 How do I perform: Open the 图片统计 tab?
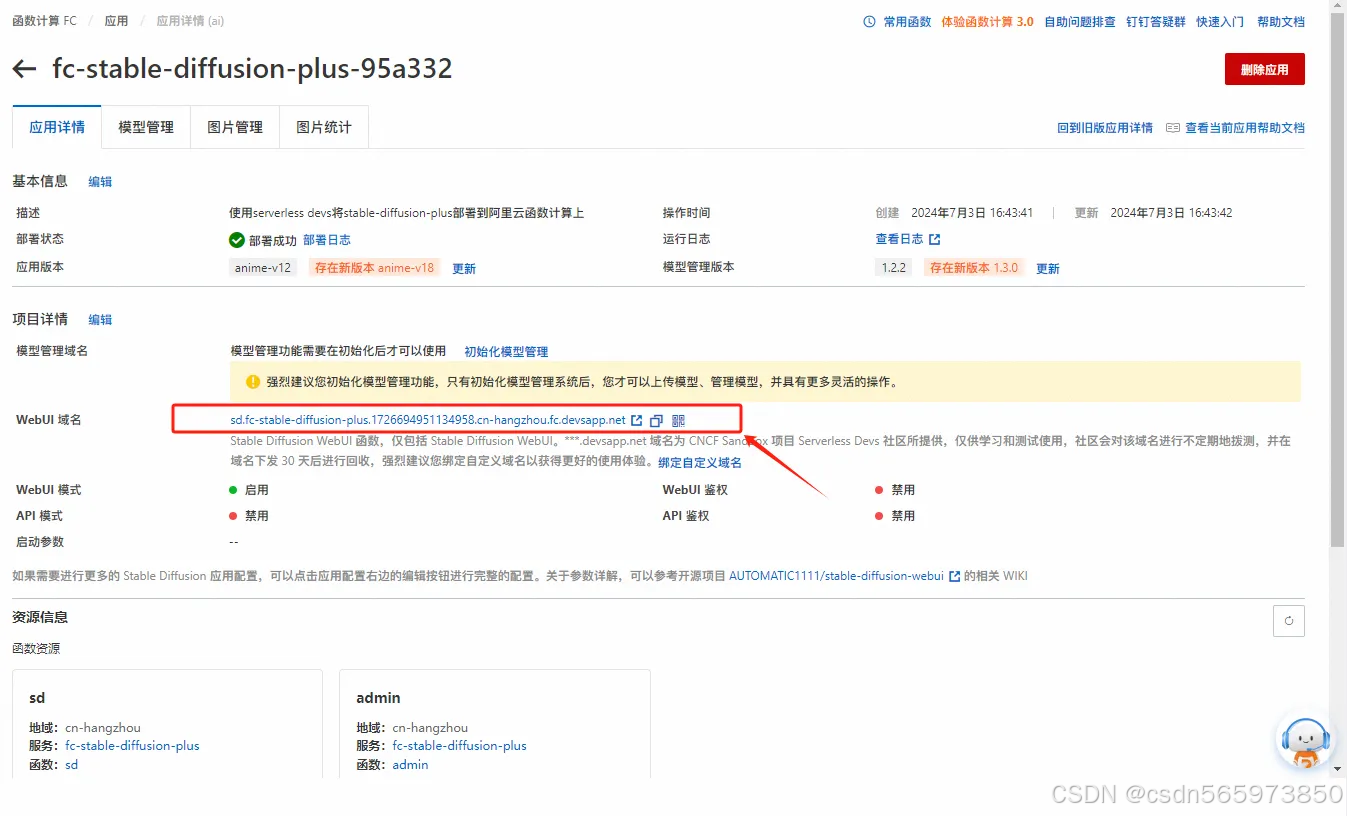click(324, 127)
